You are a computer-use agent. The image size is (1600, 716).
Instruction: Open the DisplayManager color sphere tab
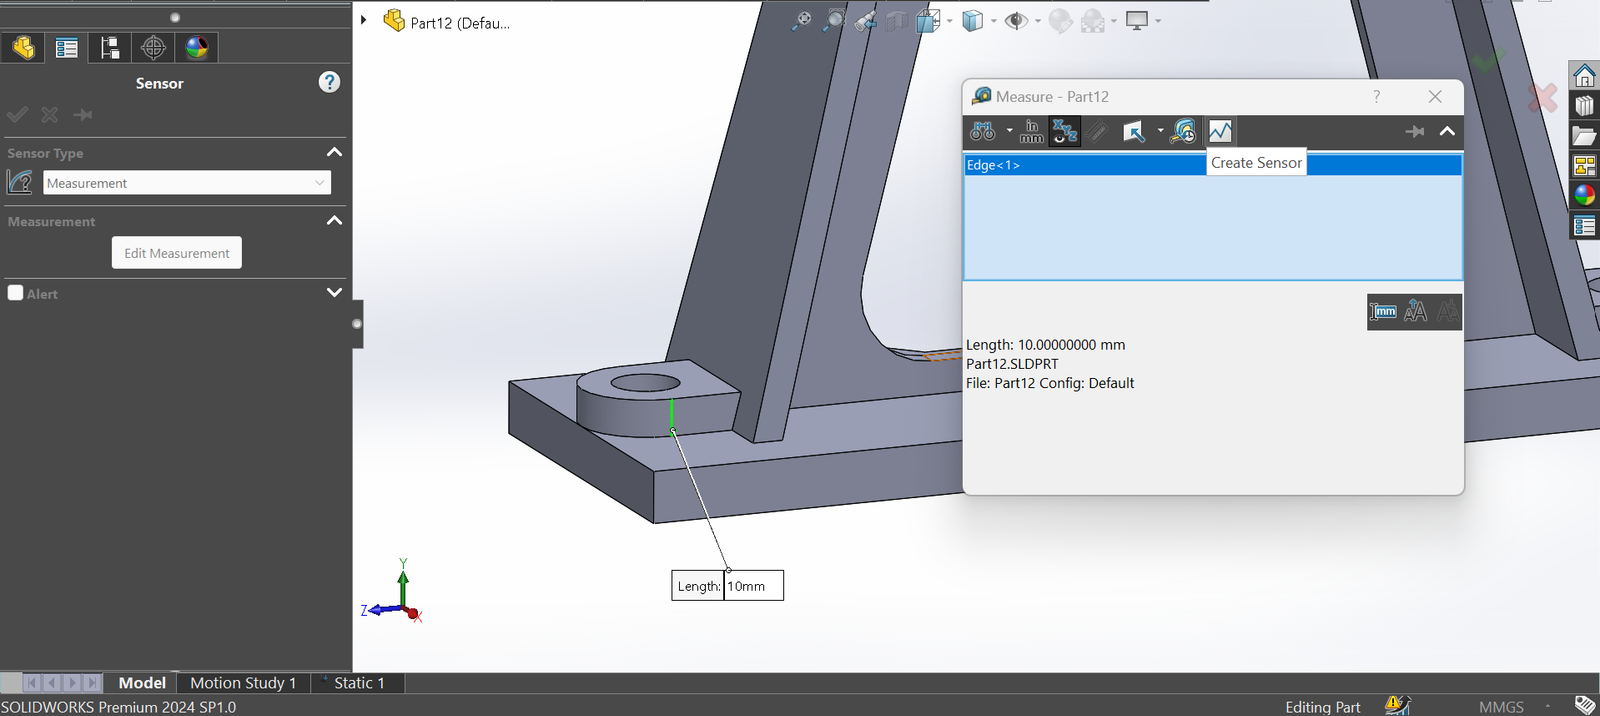[197, 47]
